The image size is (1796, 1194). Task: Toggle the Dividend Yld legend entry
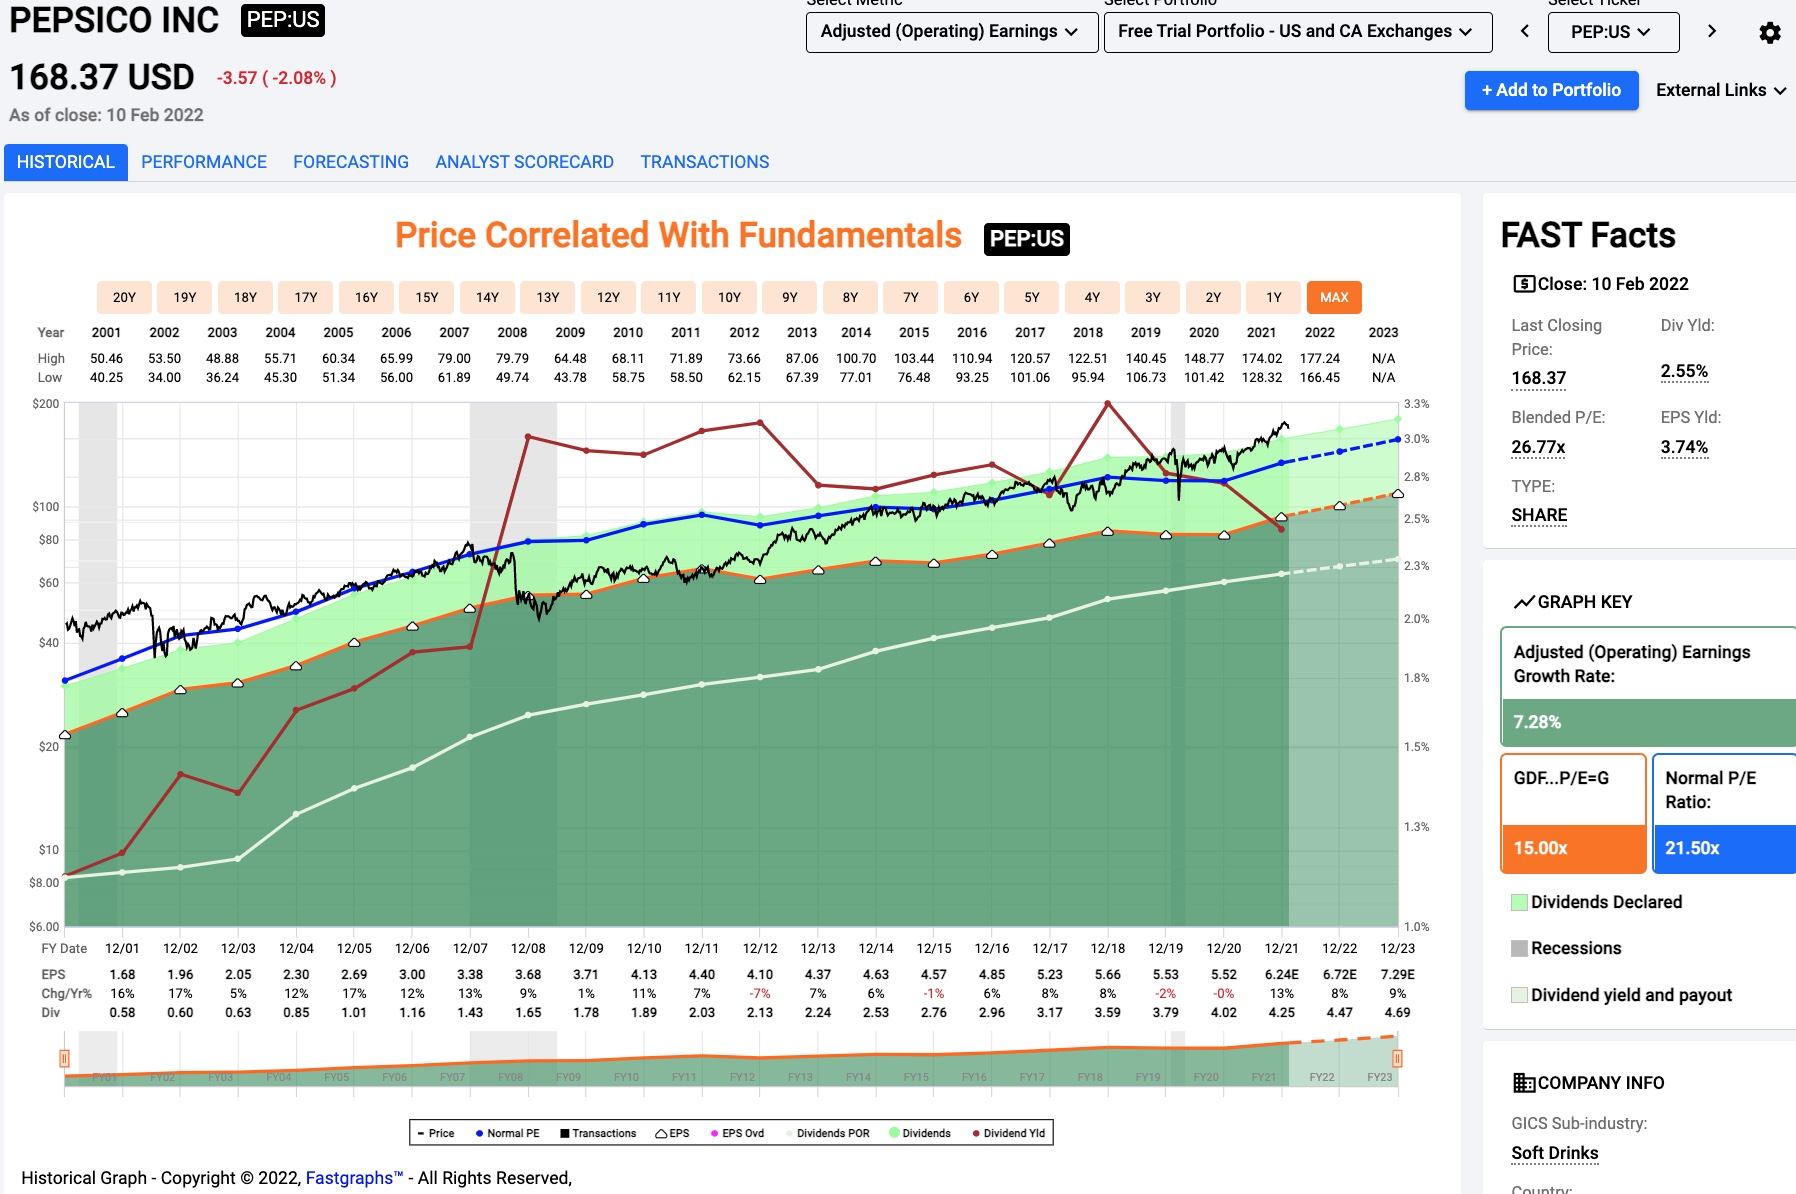(1009, 1133)
